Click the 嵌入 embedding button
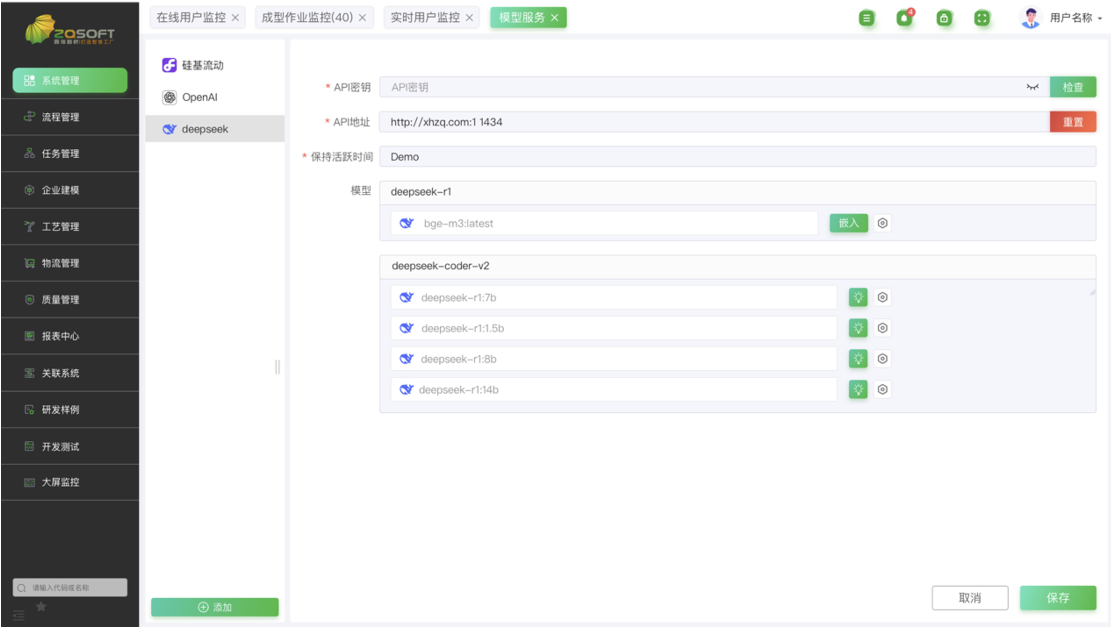Image resolution: width=1111 pixels, height=629 pixels. point(849,223)
